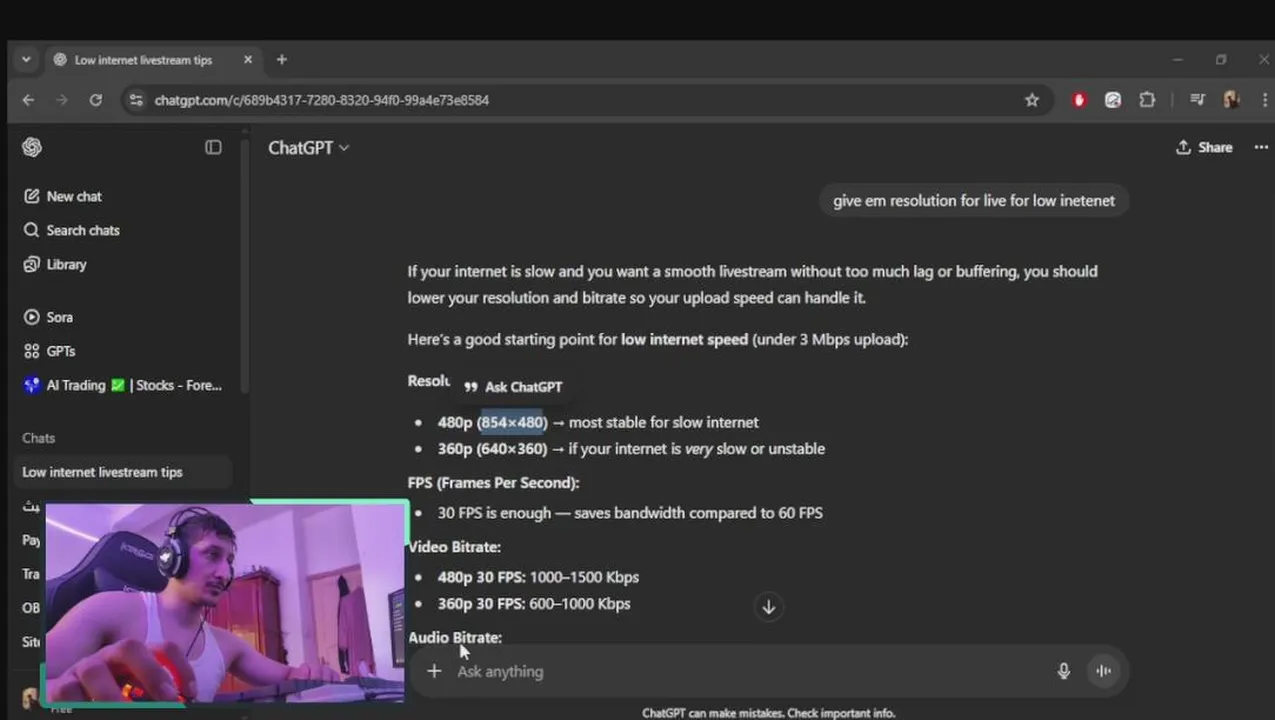Open Low internet livestream tips chat
Screen dimensions: 1275x720
click(x=123, y=472)
